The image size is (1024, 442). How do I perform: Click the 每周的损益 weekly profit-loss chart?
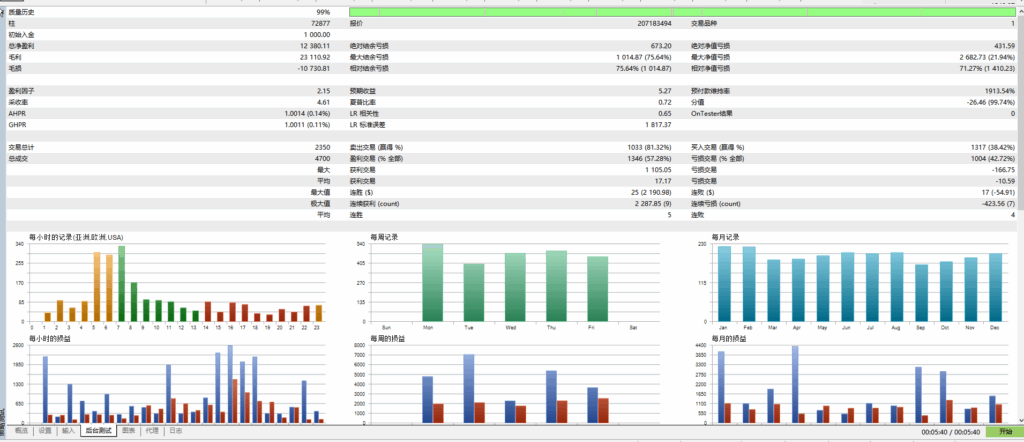click(x=515, y=383)
